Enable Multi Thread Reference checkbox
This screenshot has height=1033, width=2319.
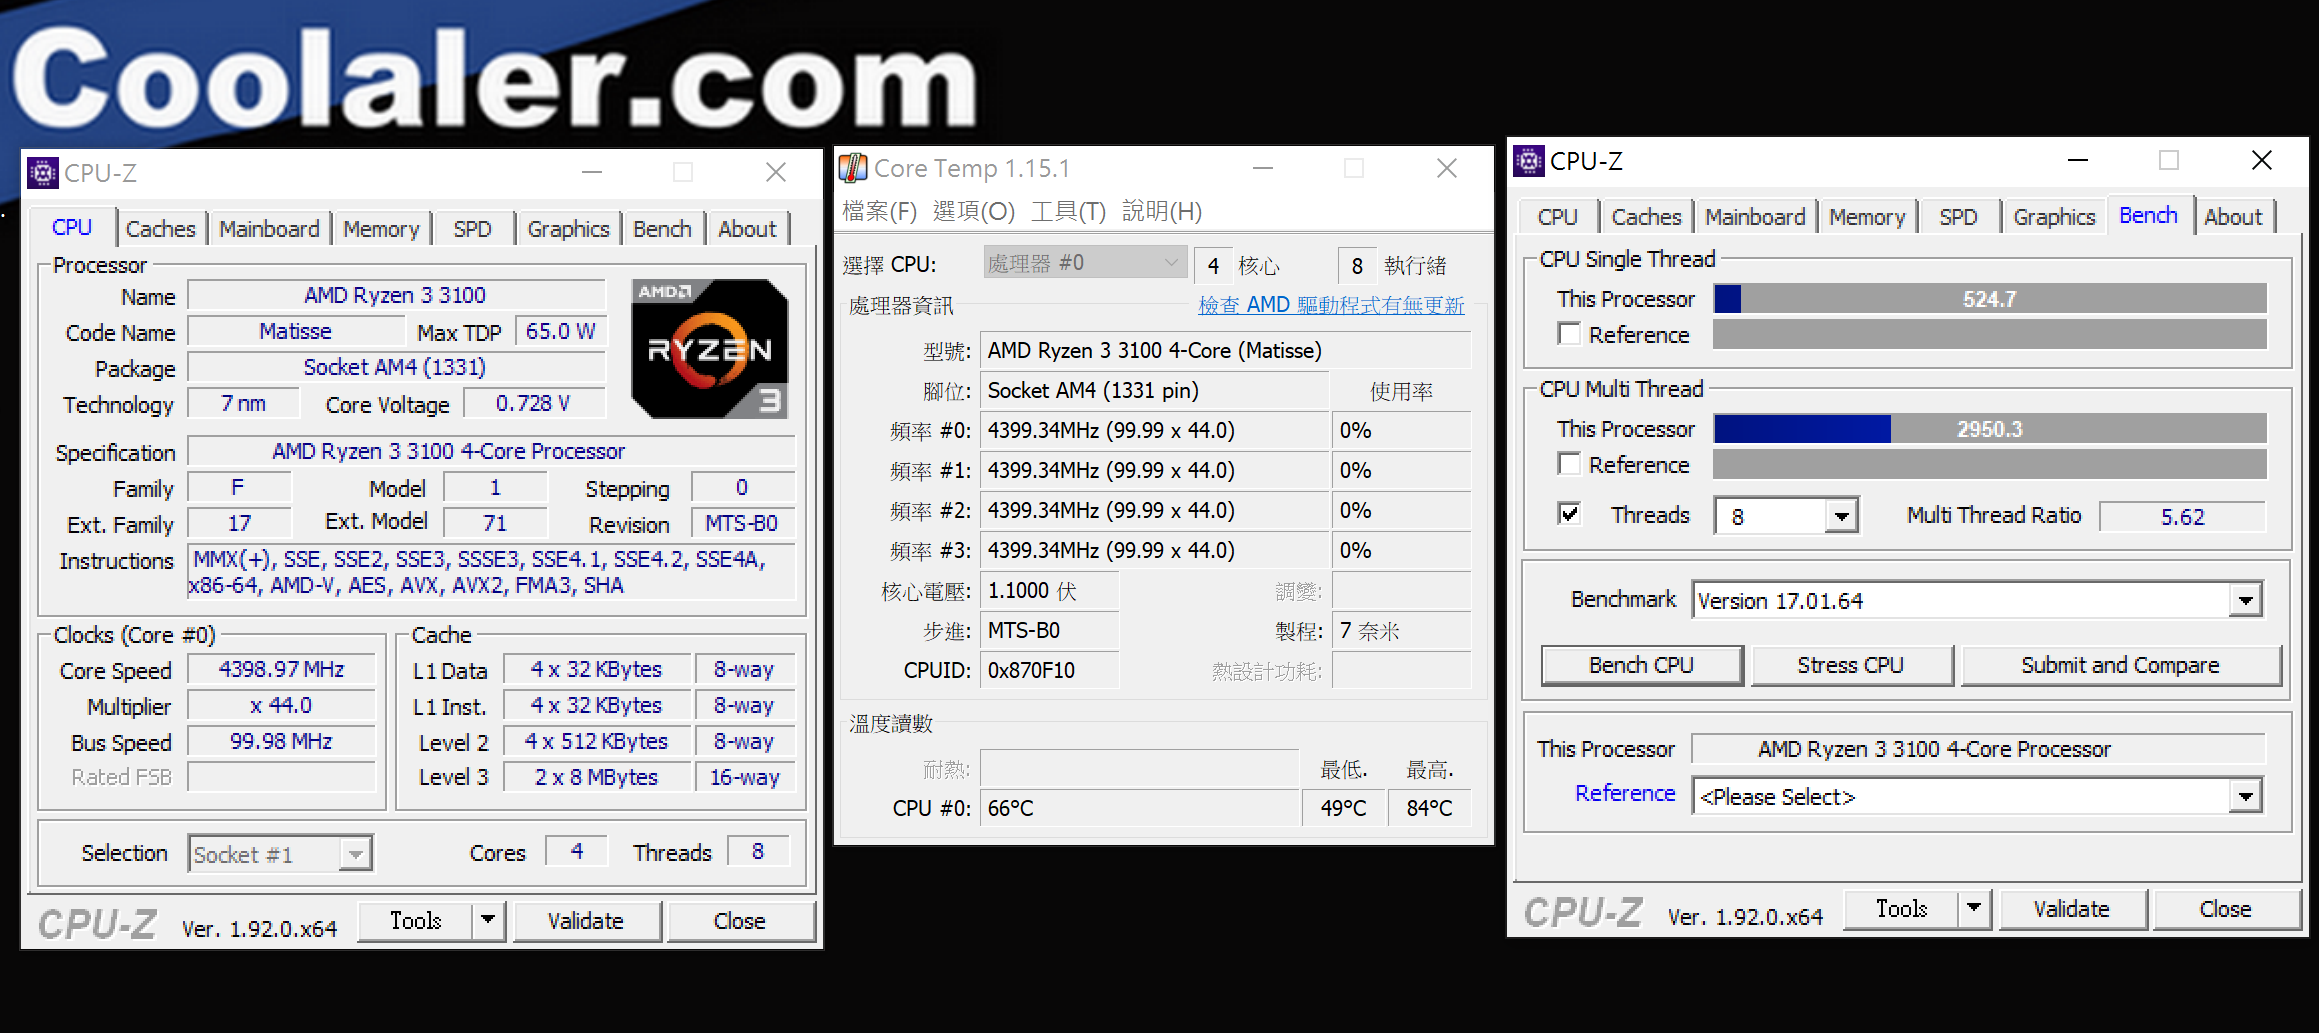coord(1570,464)
